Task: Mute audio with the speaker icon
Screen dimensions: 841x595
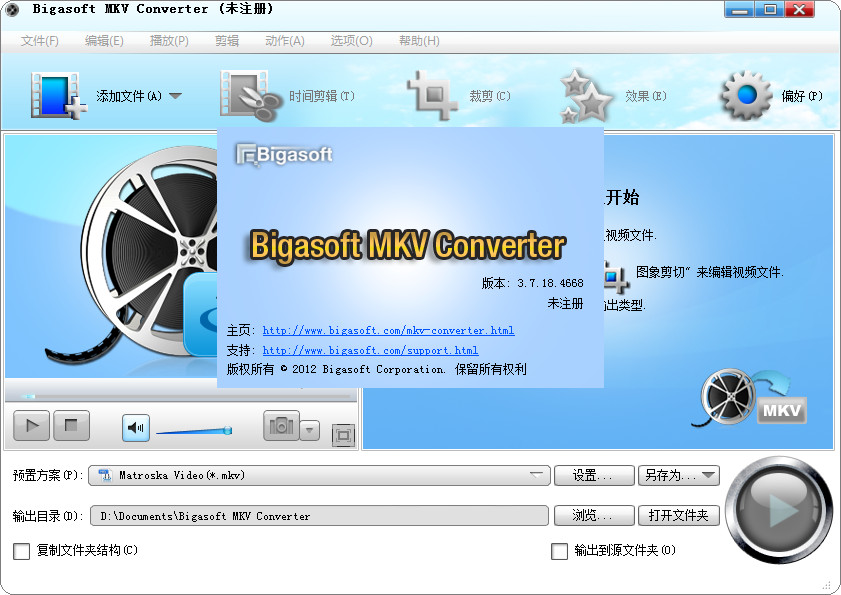Action: point(136,428)
